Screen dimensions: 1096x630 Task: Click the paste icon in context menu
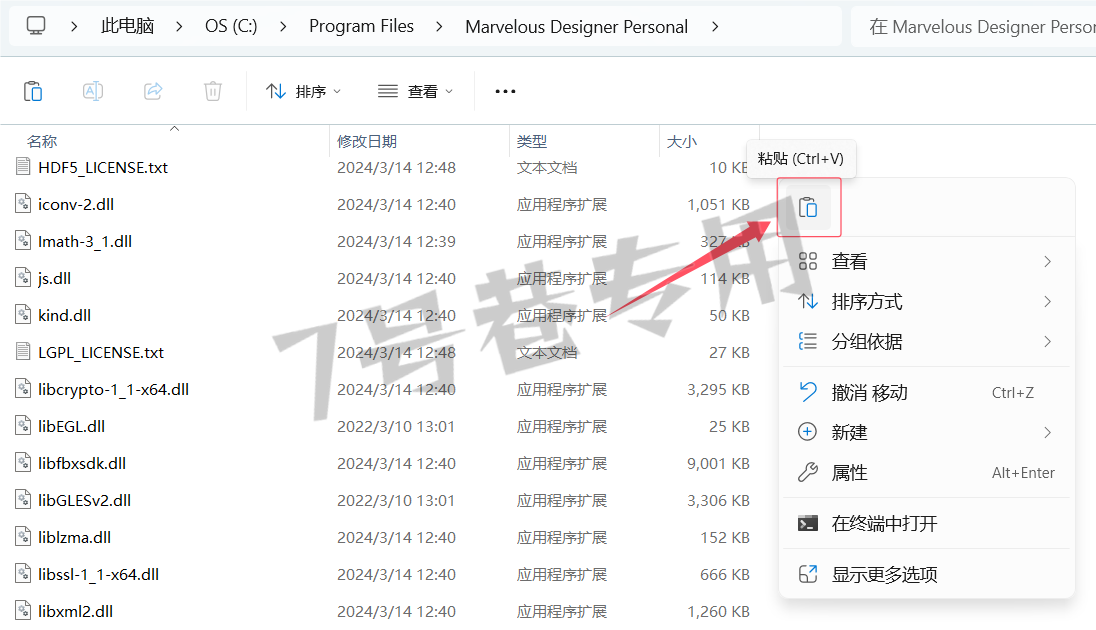coord(808,208)
